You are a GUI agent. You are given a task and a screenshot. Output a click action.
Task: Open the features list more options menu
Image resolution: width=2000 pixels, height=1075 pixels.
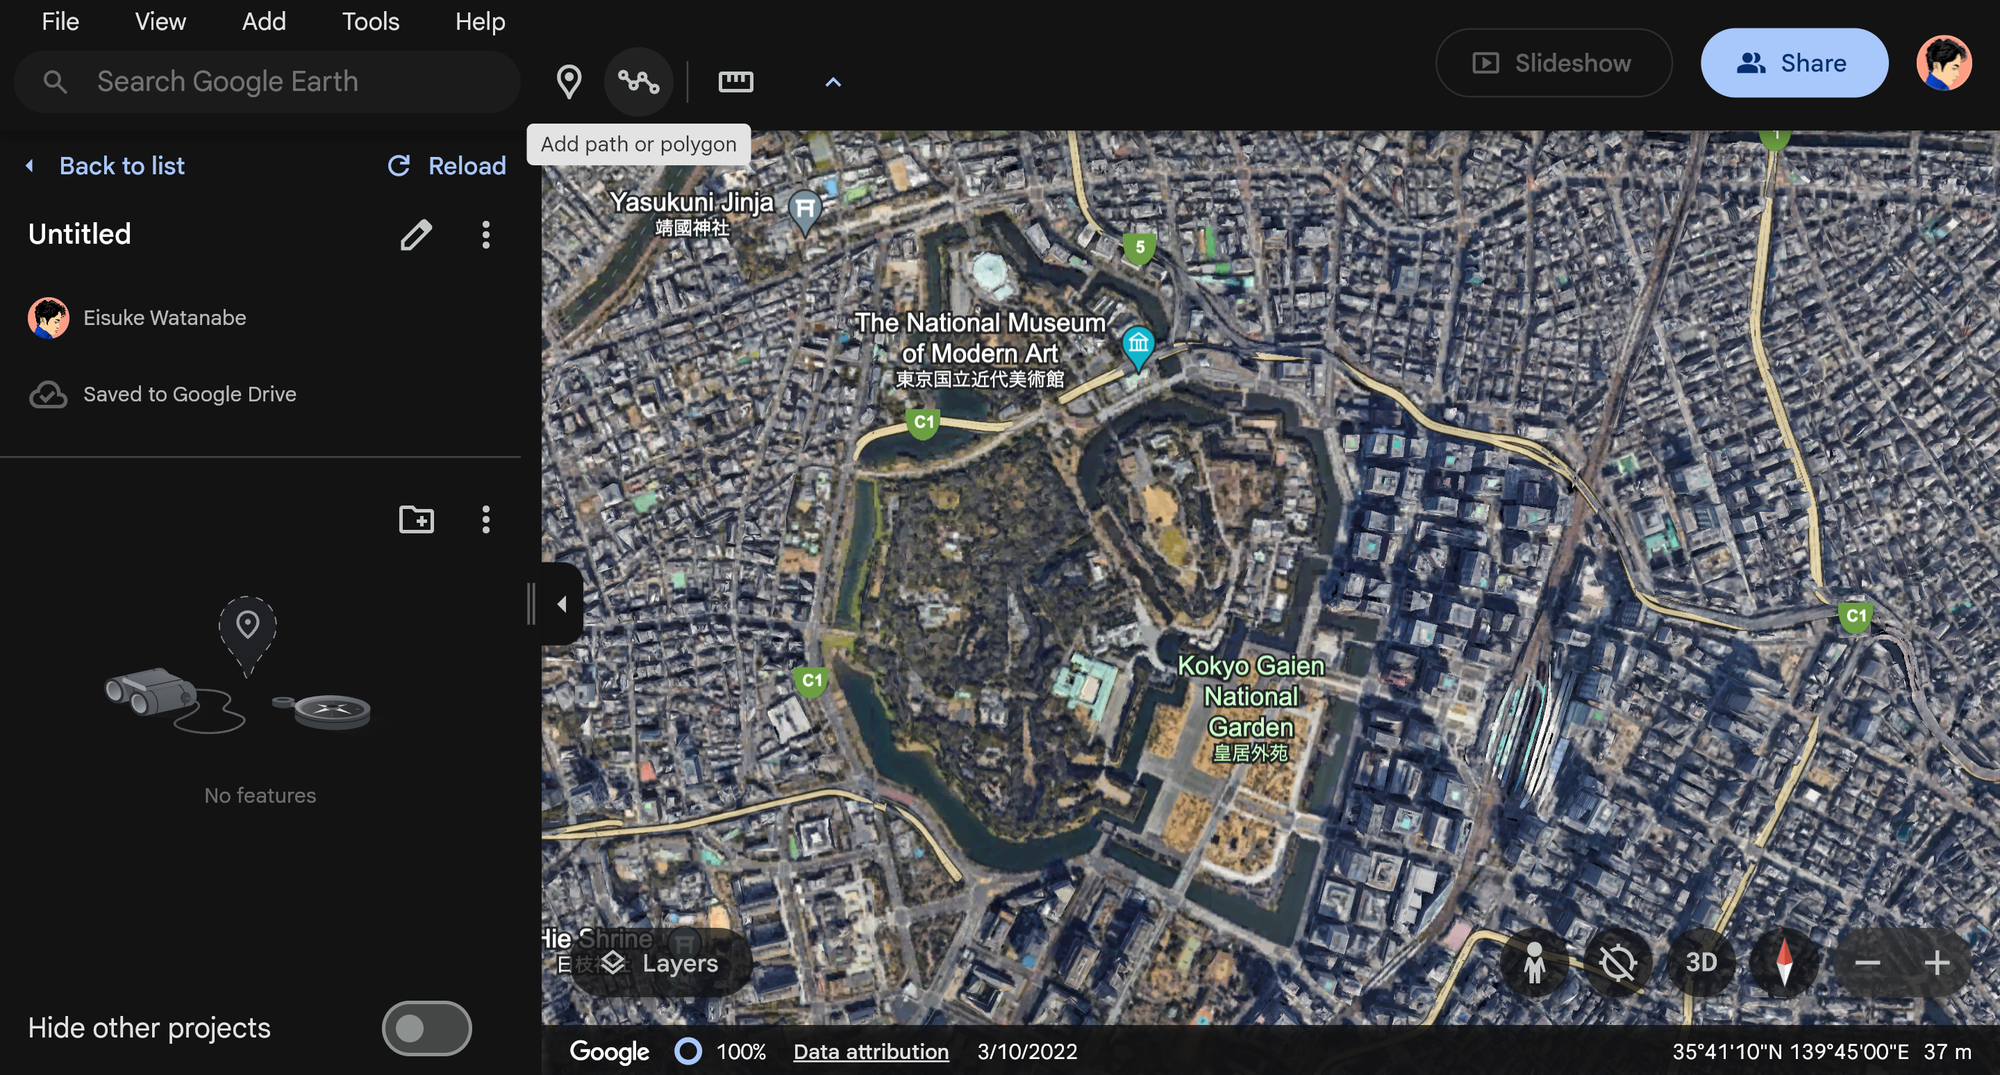486,519
